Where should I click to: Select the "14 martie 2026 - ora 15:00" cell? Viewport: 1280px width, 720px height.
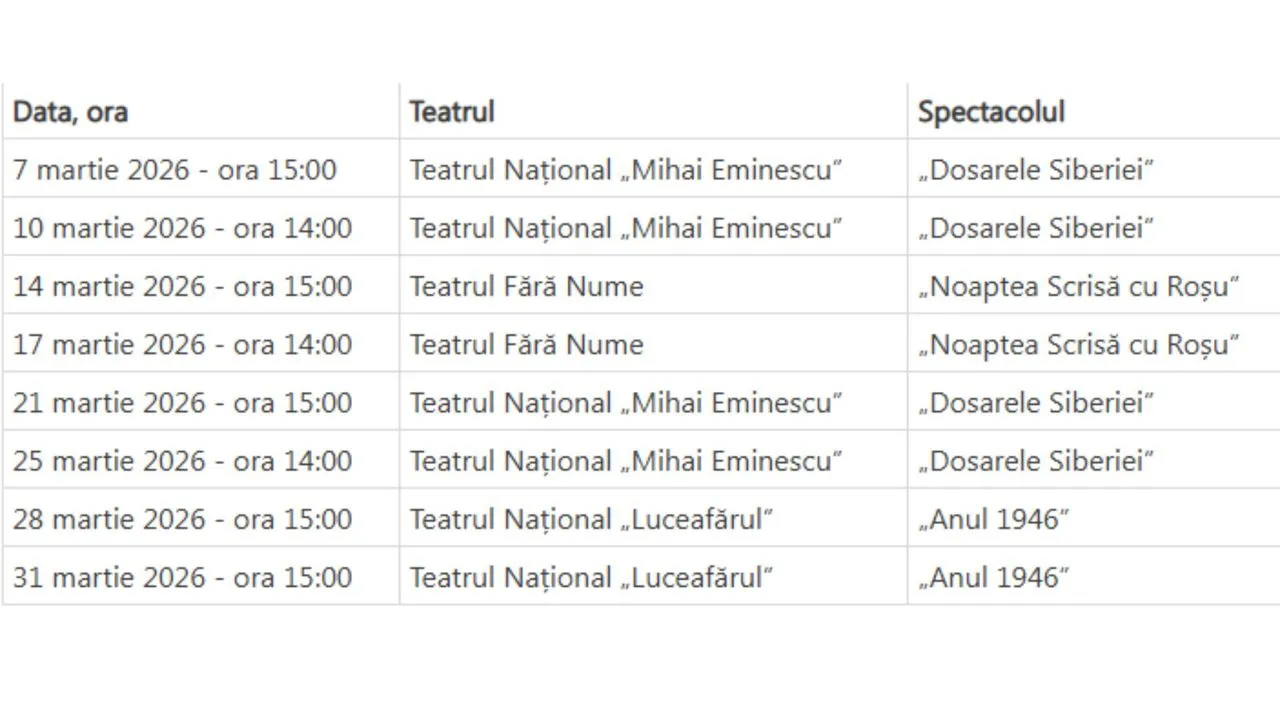coord(182,286)
